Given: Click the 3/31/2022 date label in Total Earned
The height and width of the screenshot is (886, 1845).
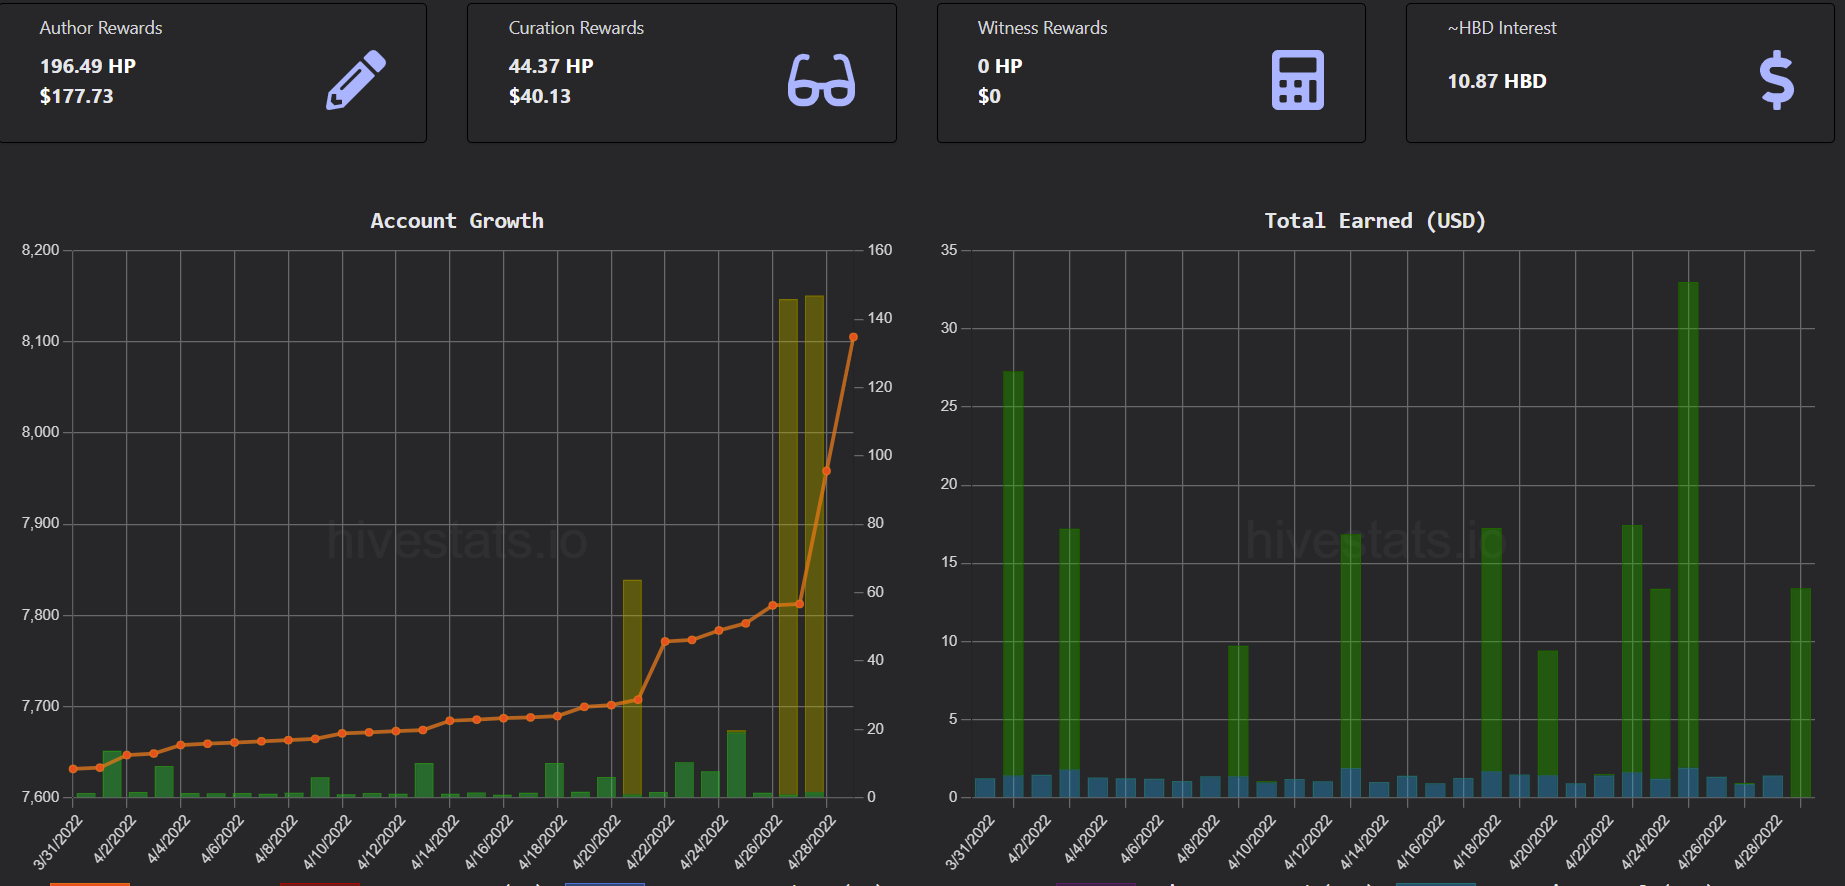Looking at the screenshot, I should pyautogui.click(x=970, y=842).
